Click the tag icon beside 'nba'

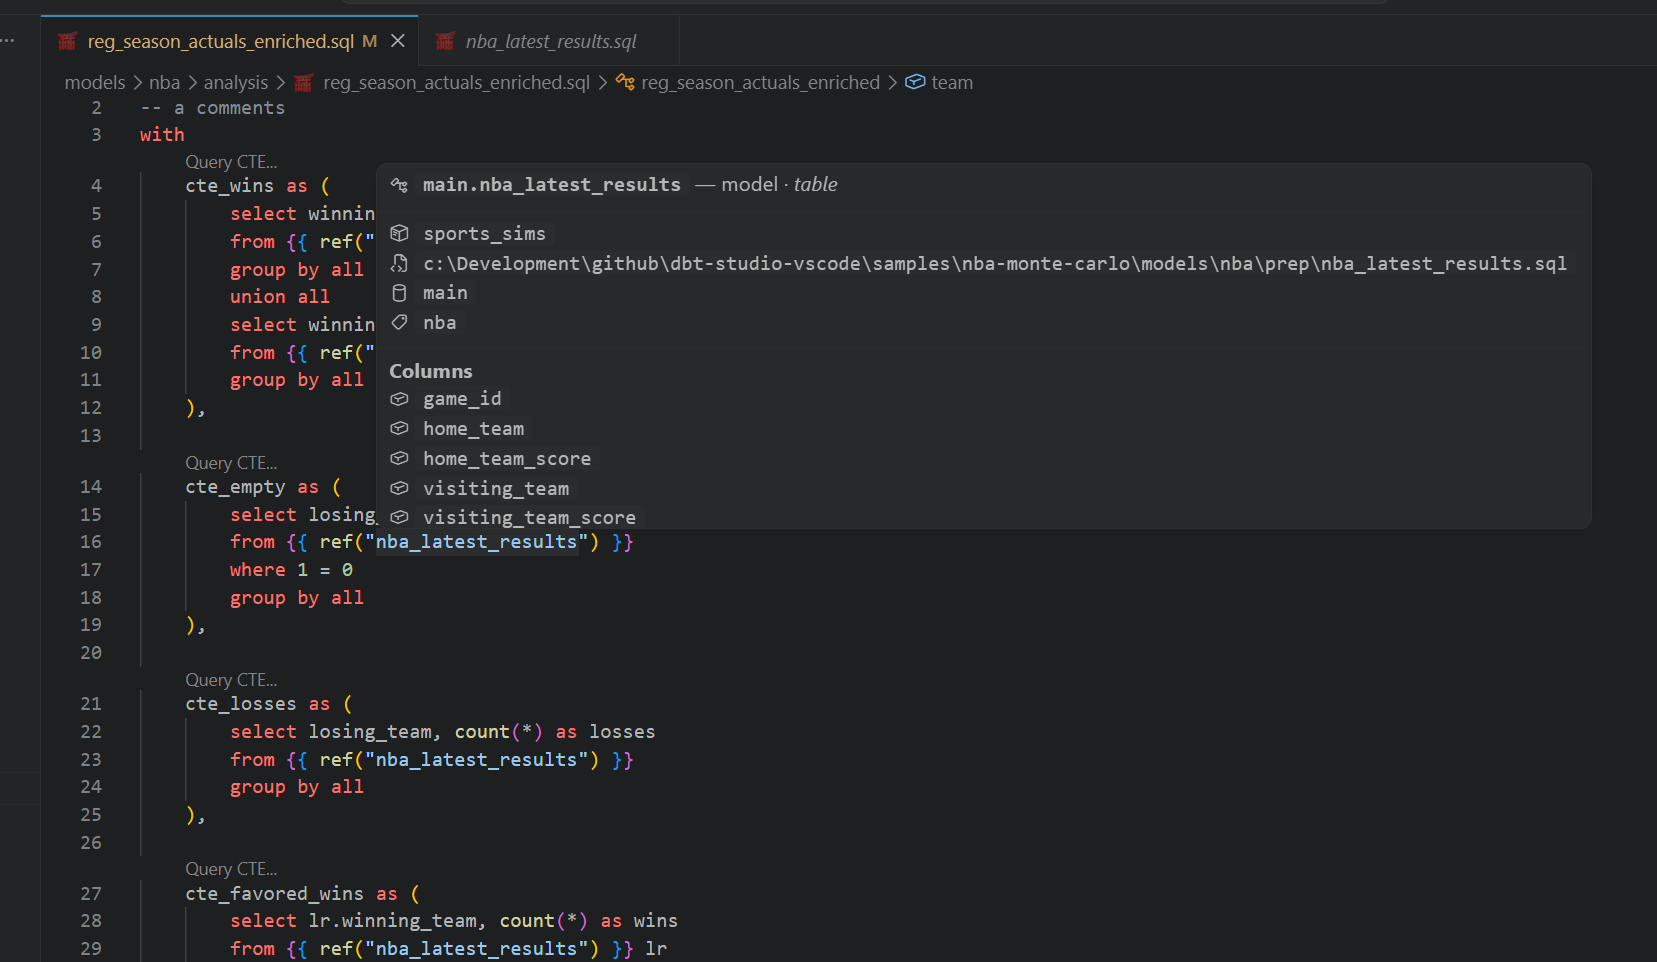(x=399, y=322)
